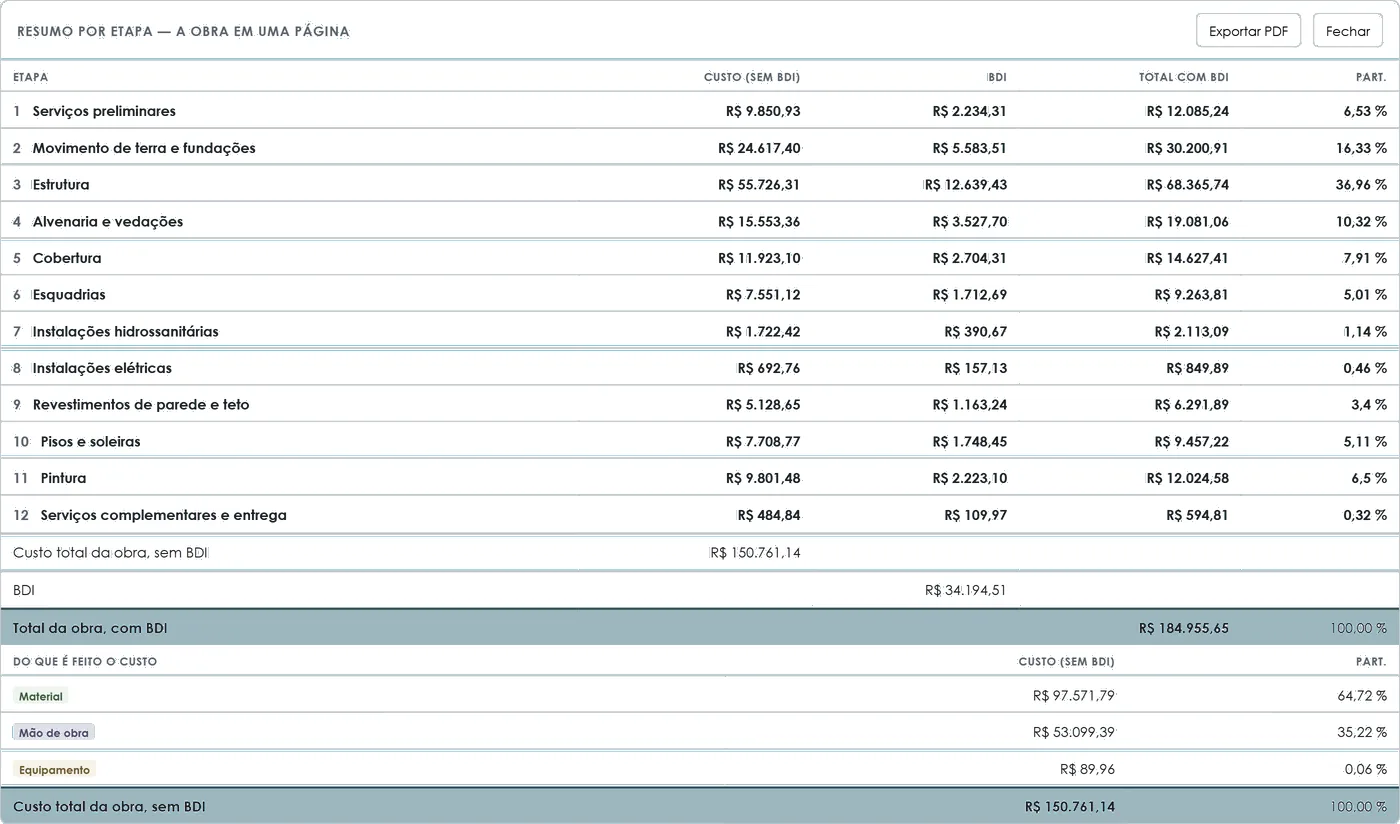The image size is (1400, 824).
Task: Select Estrutura cost value R$ 55.726,31
Action: click(759, 185)
